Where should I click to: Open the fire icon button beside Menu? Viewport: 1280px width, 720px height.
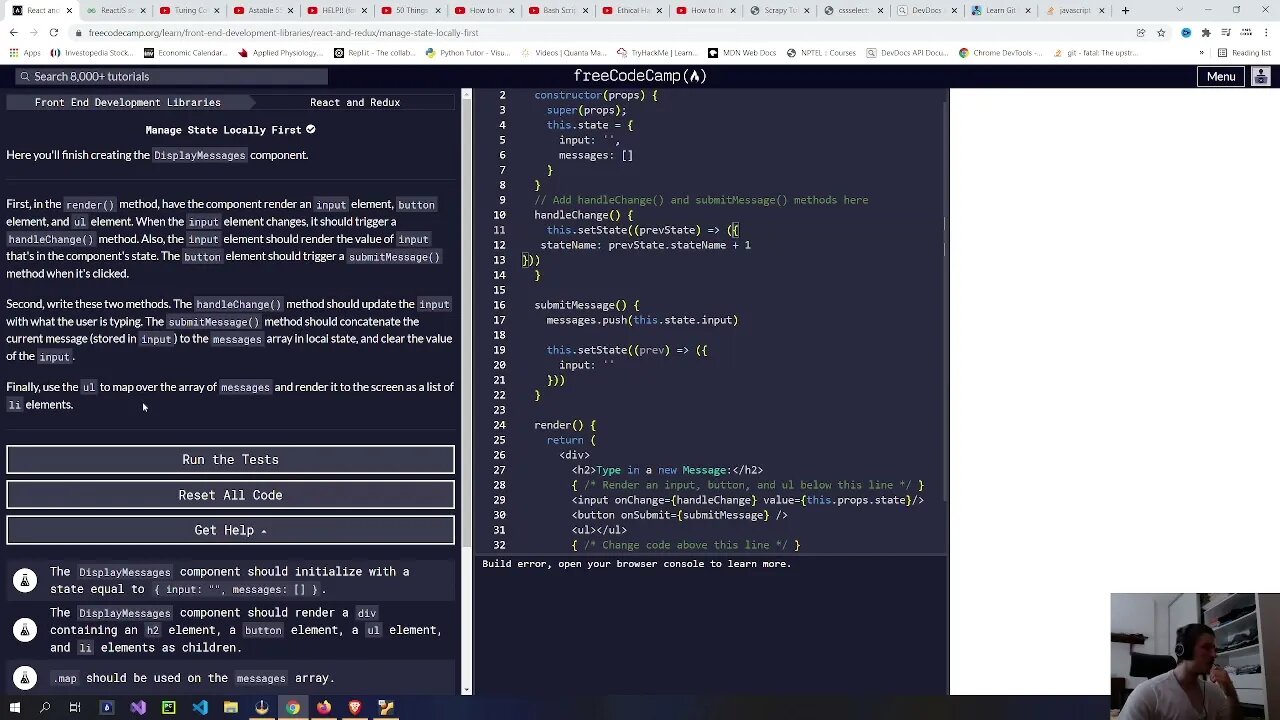tap(1262, 76)
